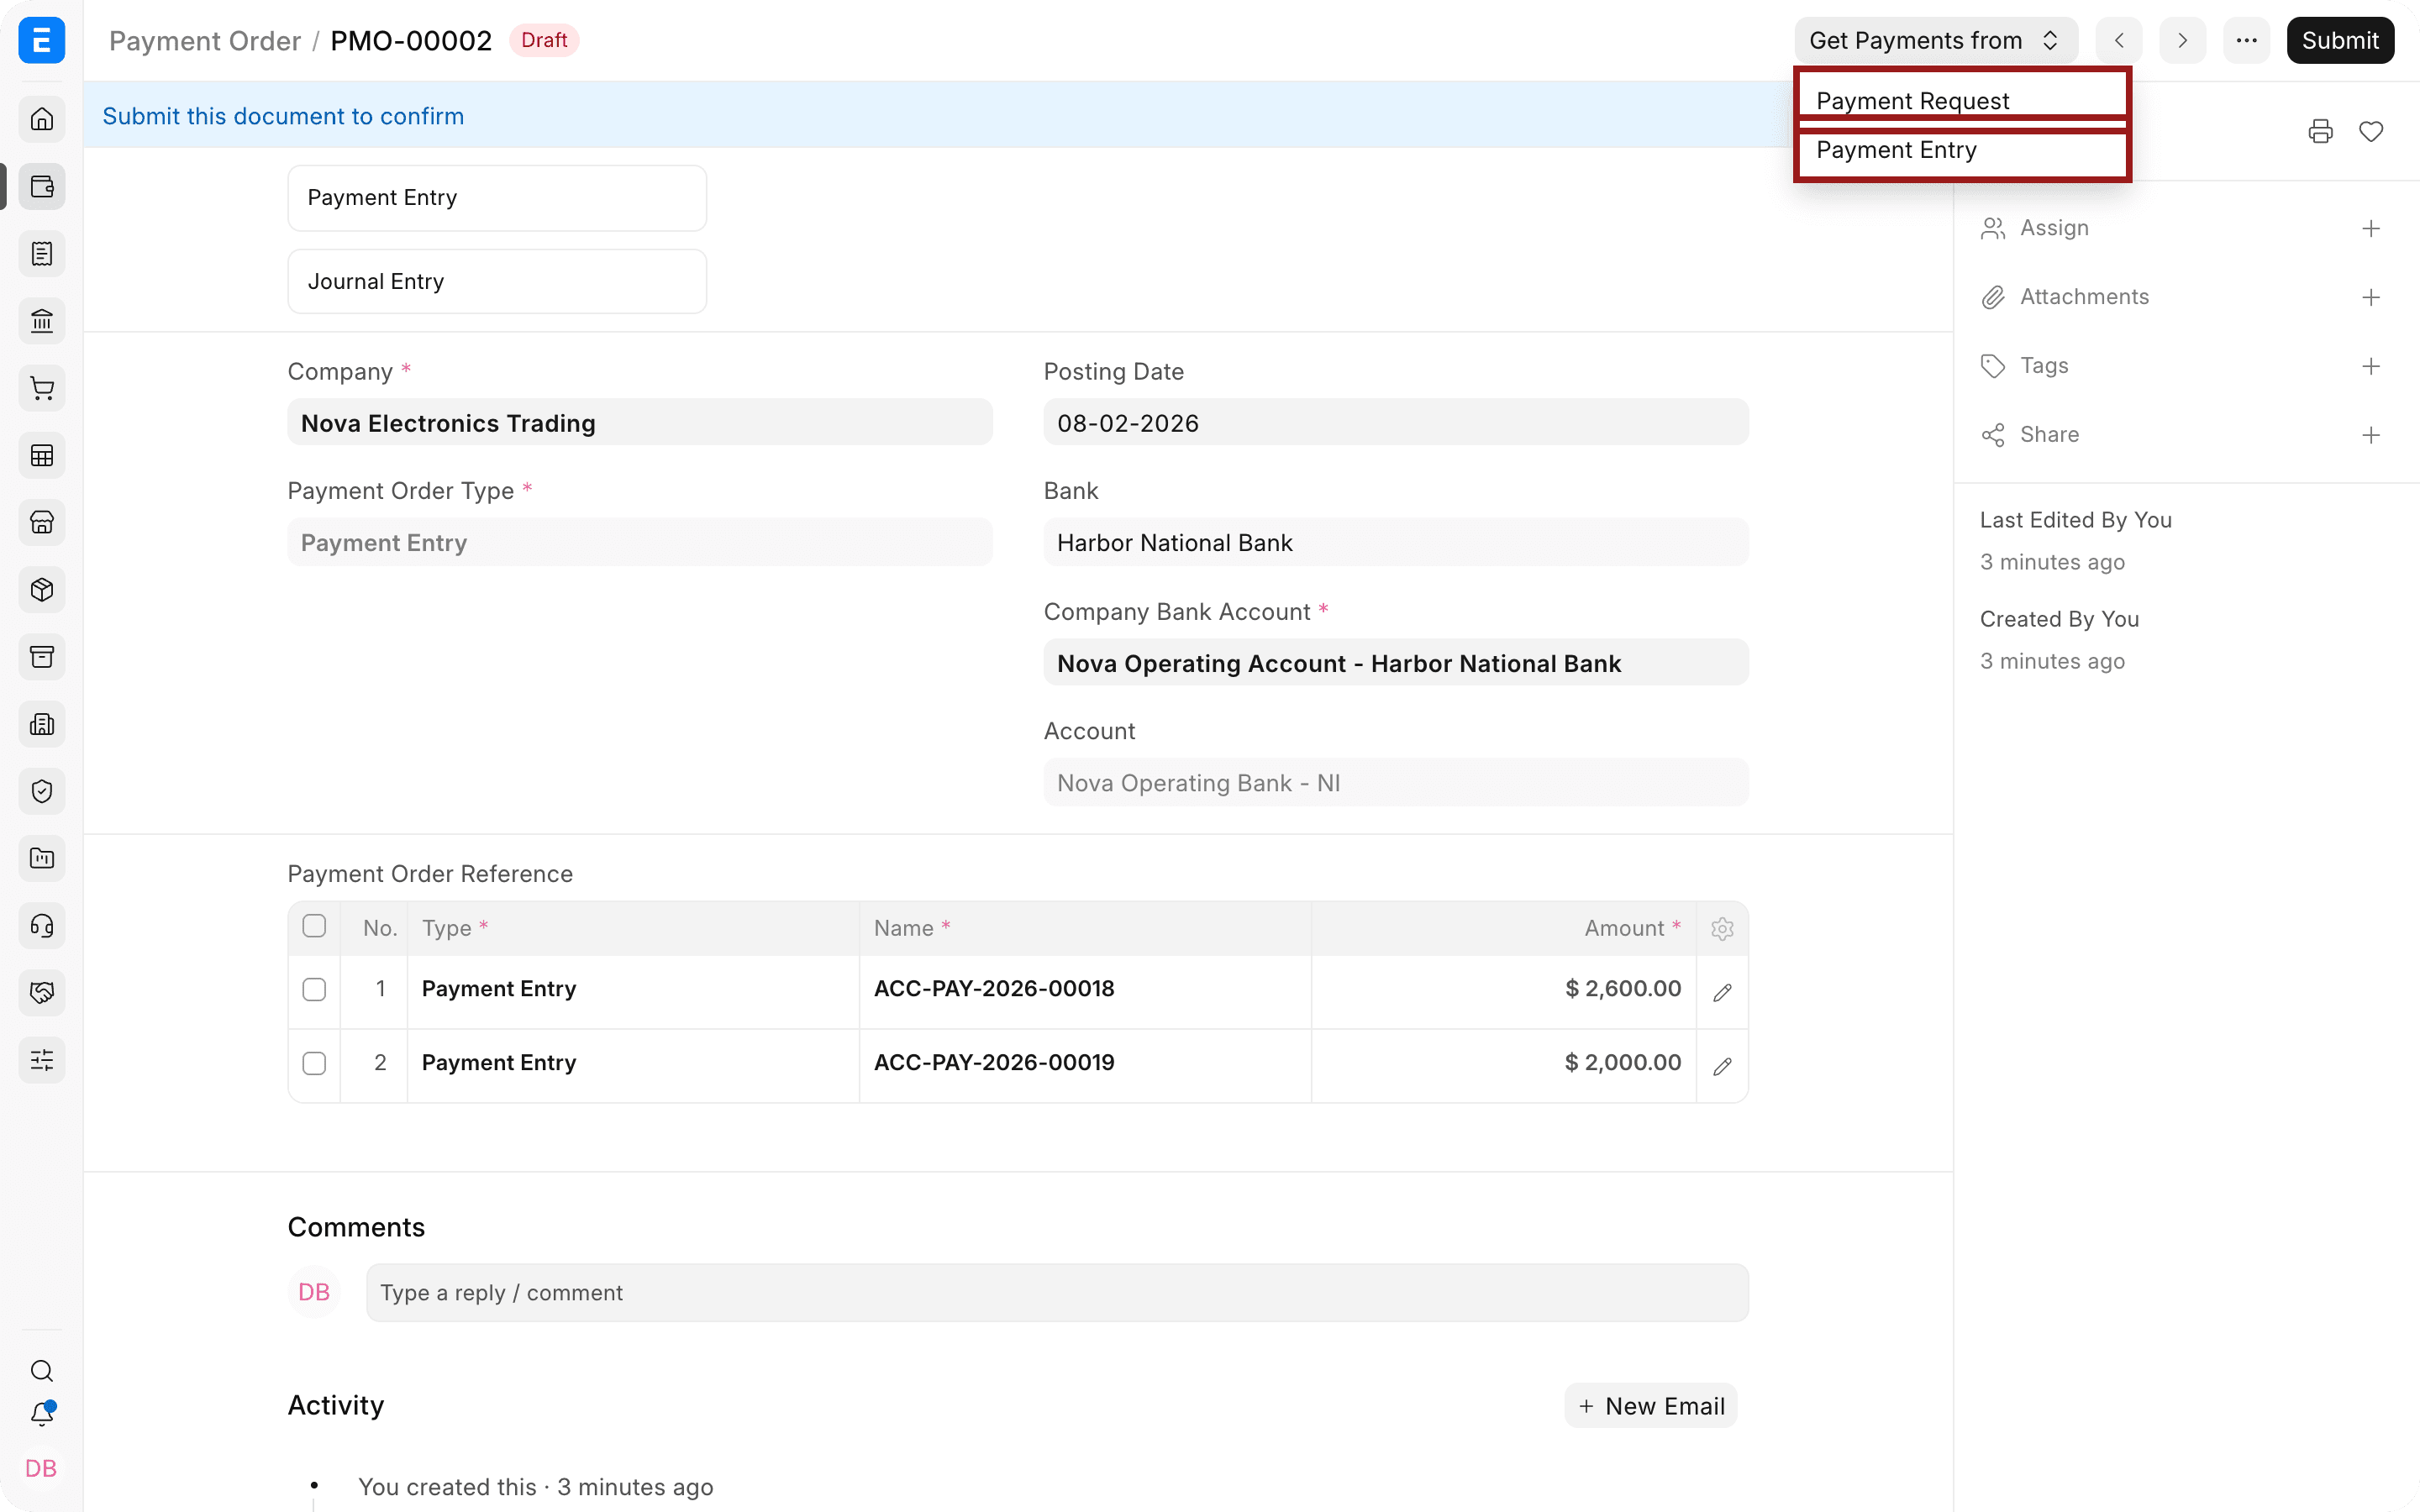
Task: Open Payment Order breadcrumb link
Action: pos(204,40)
